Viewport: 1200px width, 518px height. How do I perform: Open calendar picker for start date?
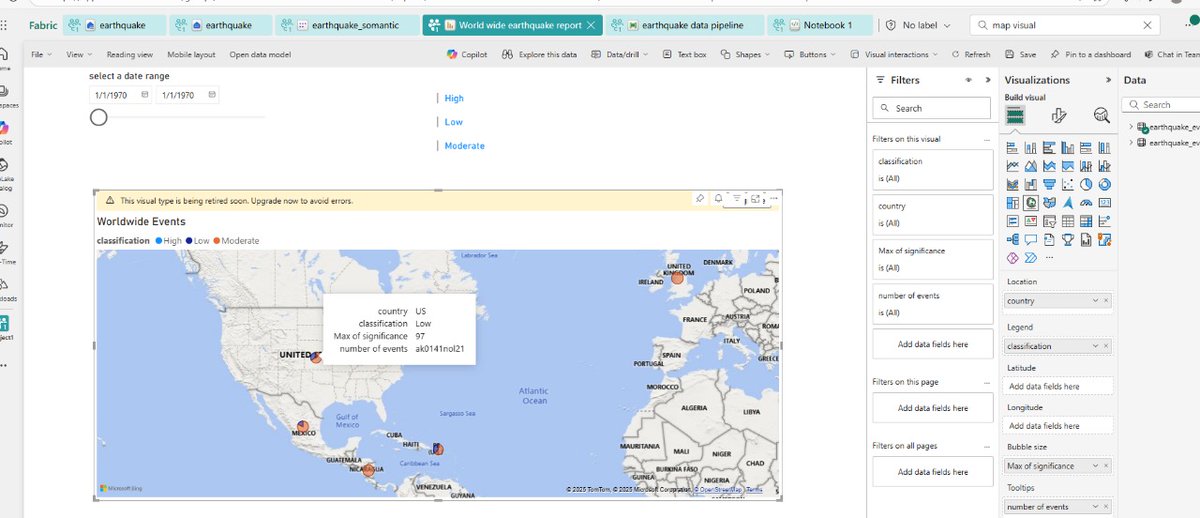pos(145,95)
